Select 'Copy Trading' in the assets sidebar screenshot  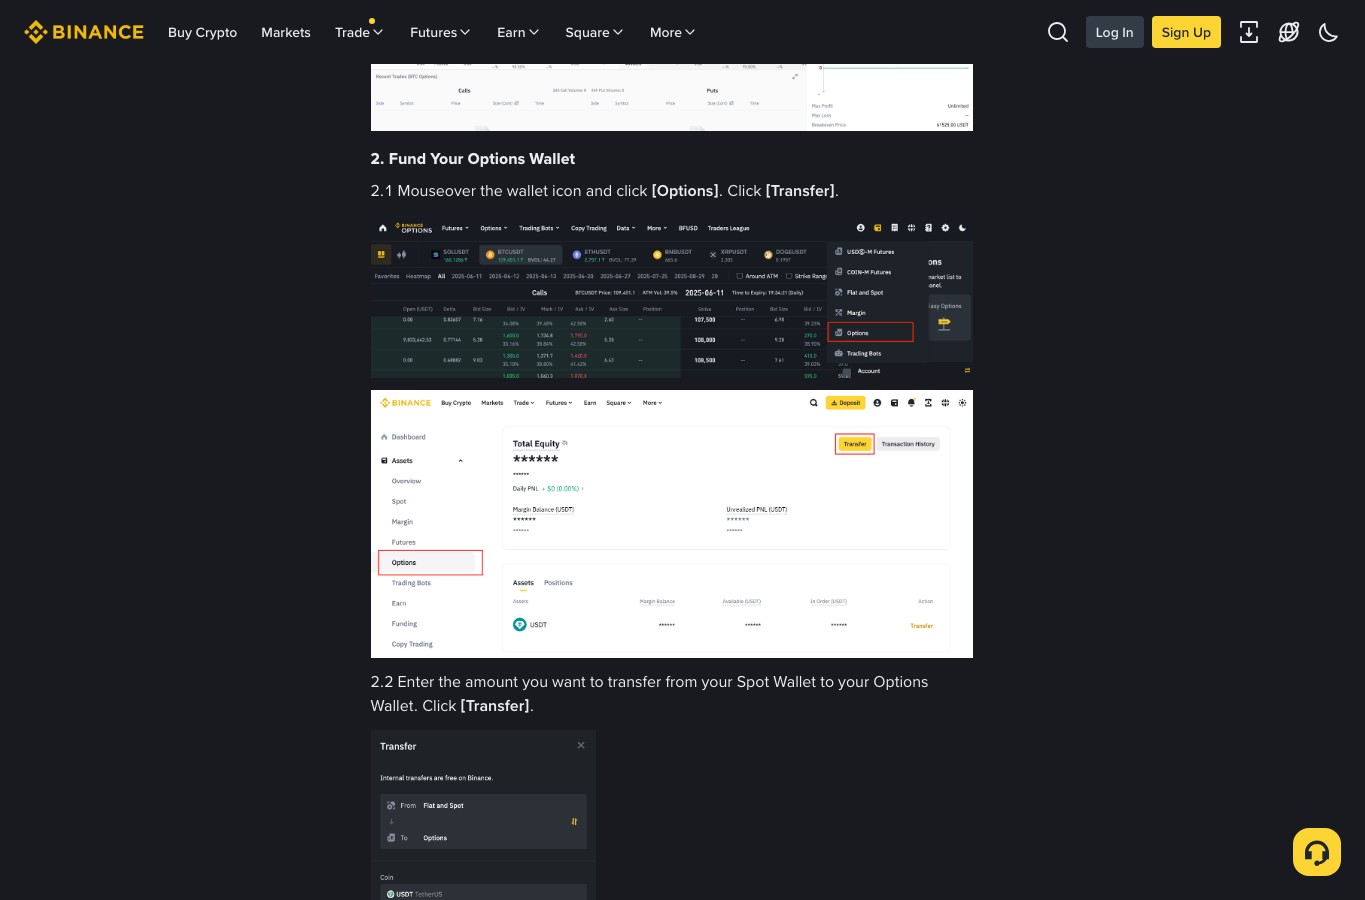[412, 645]
